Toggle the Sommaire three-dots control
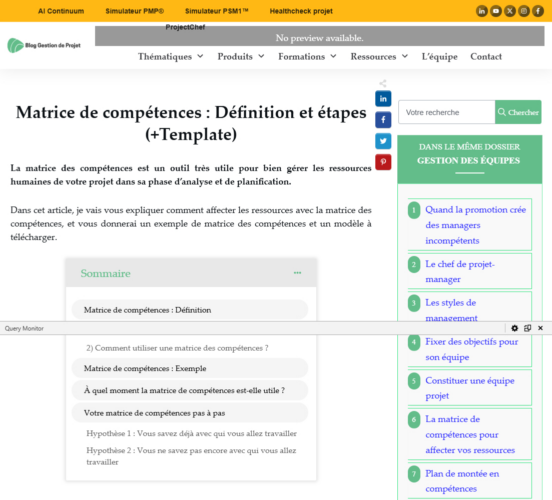552x500 pixels. point(297,273)
